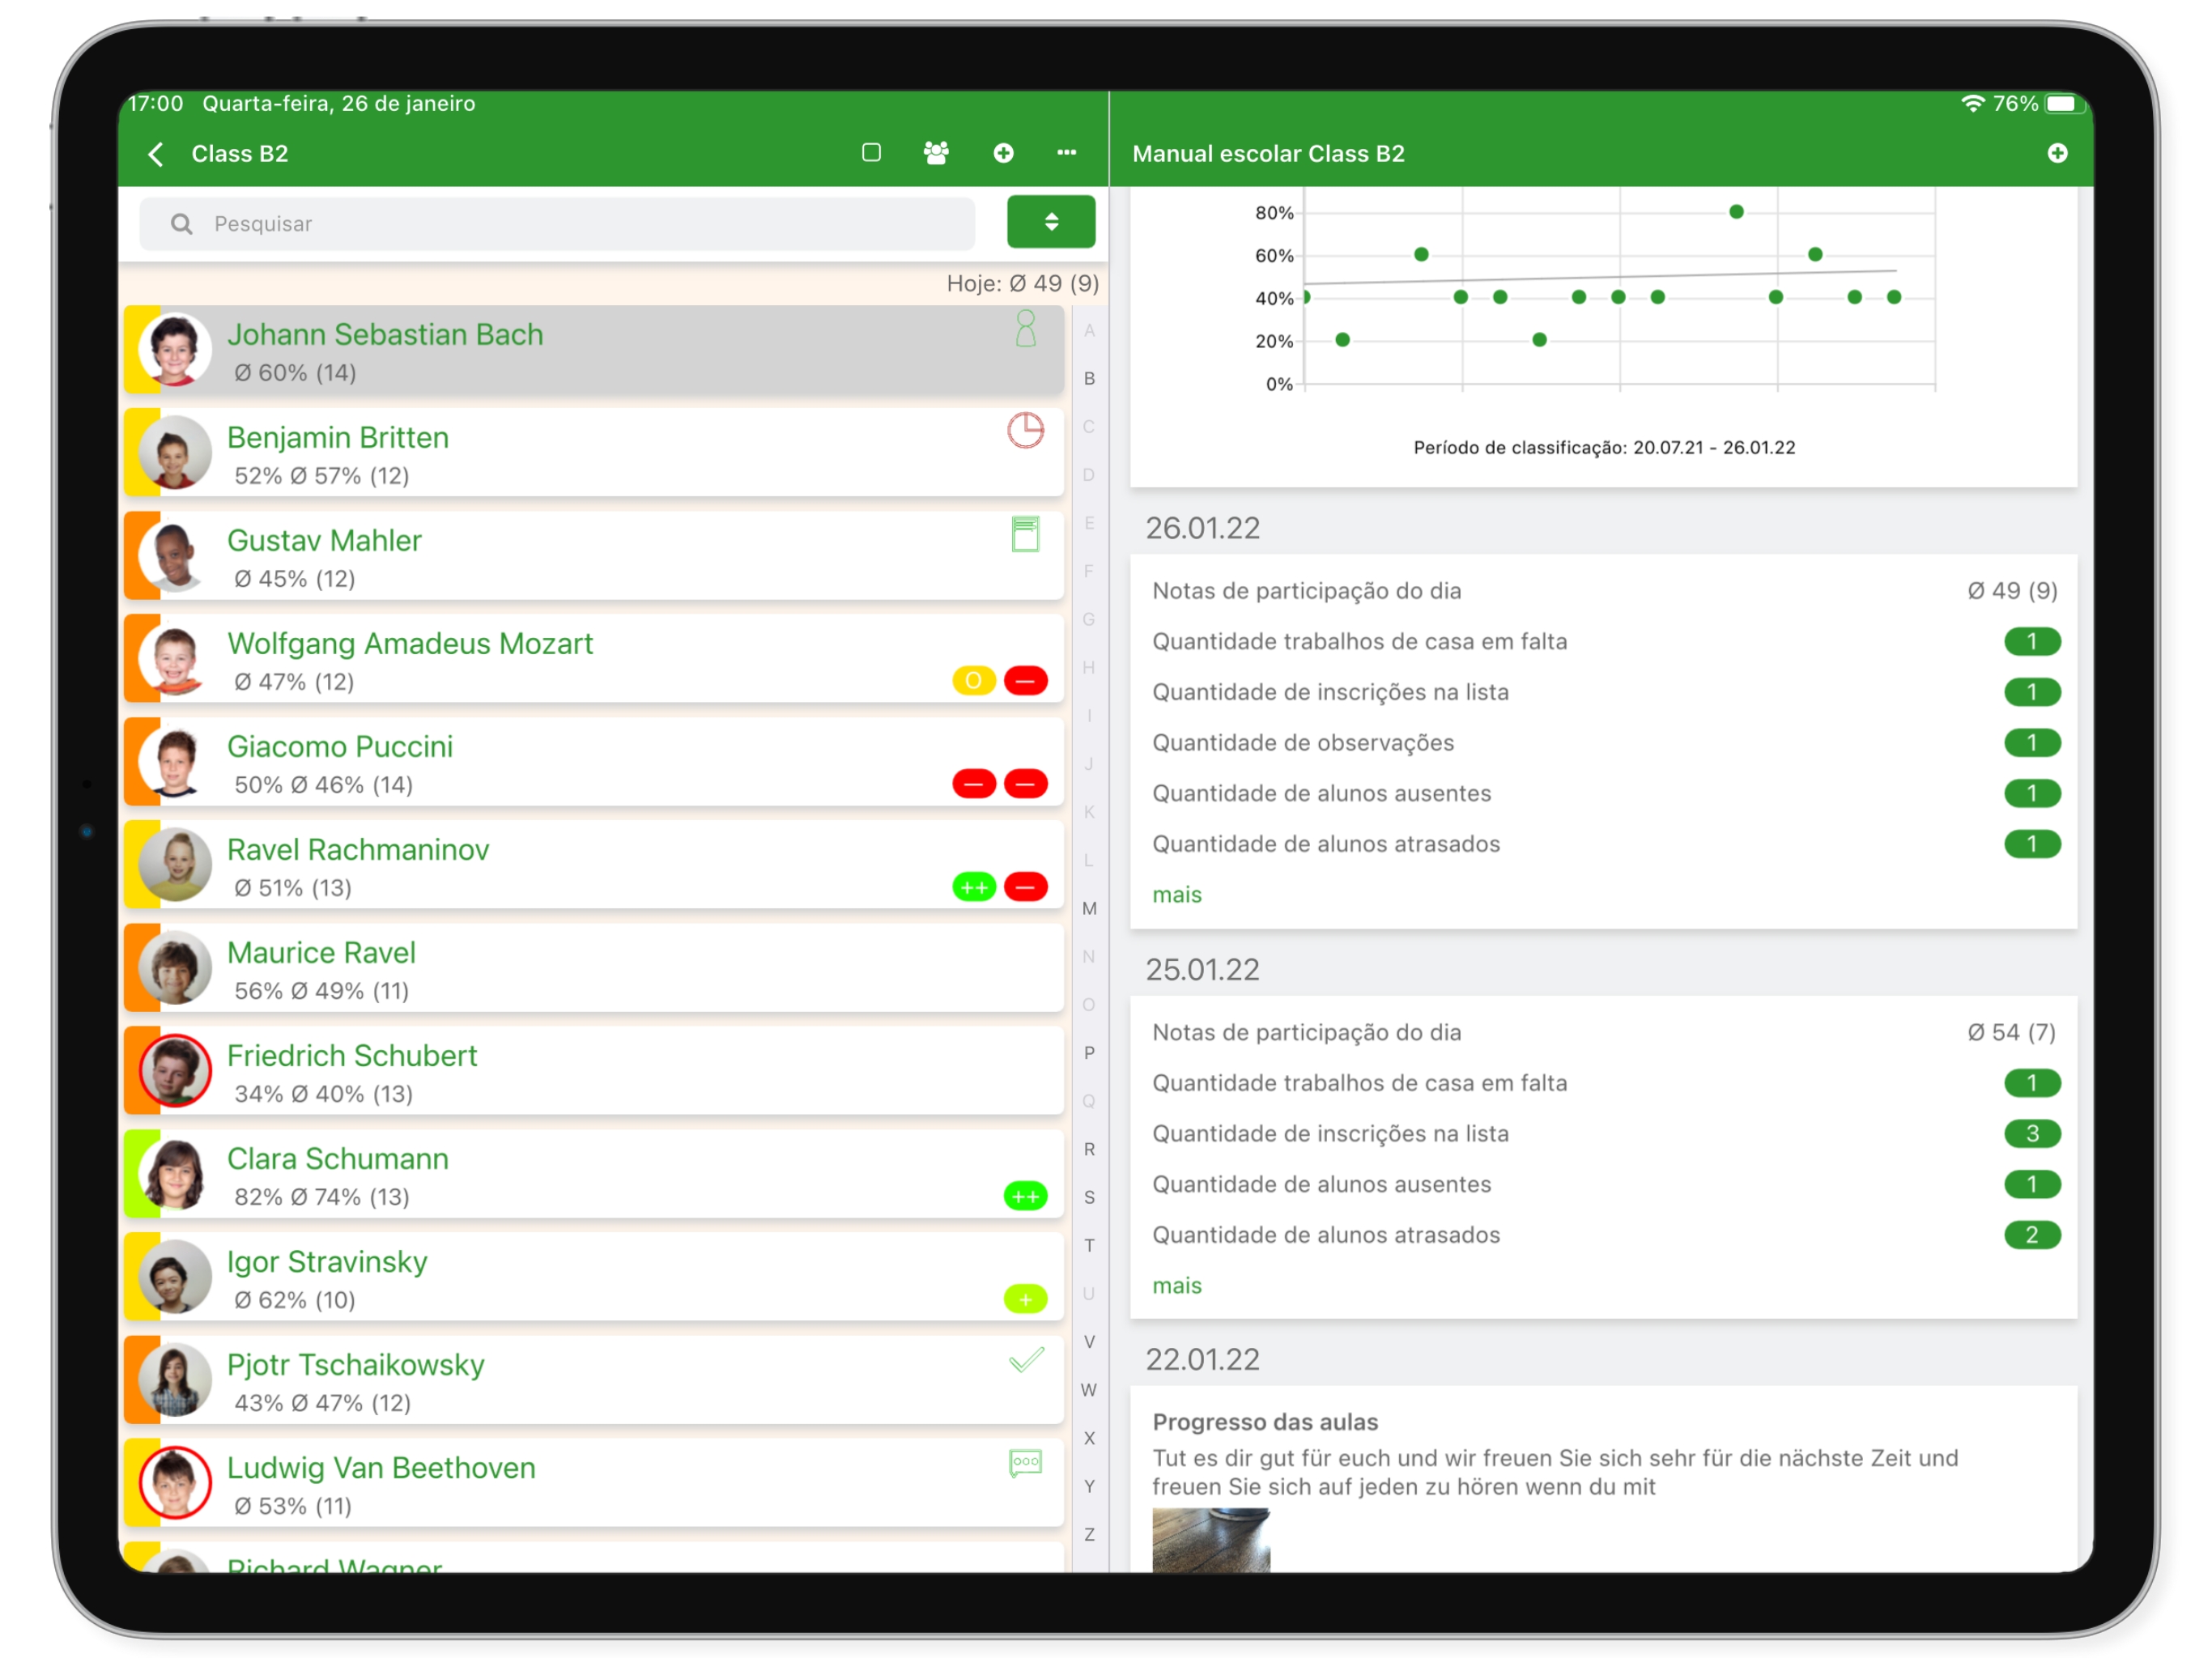2212x1658 pixels.
Task: Tap the clock icon on Benjamin Britten's row
Action: pyautogui.click(x=1025, y=431)
